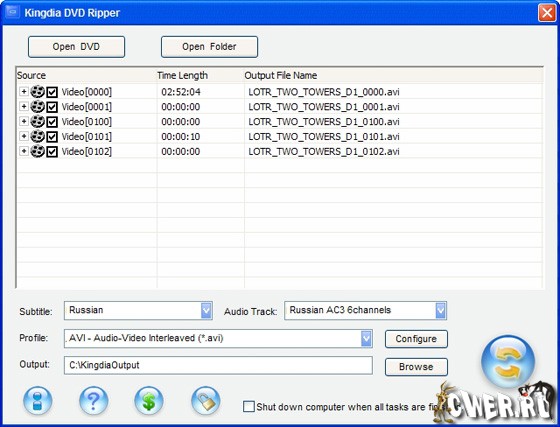Click LOTR_TWO_TOWERS_D1_0001.avi file name
The width and height of the screenshot is (560, 427).
point(324,107)
